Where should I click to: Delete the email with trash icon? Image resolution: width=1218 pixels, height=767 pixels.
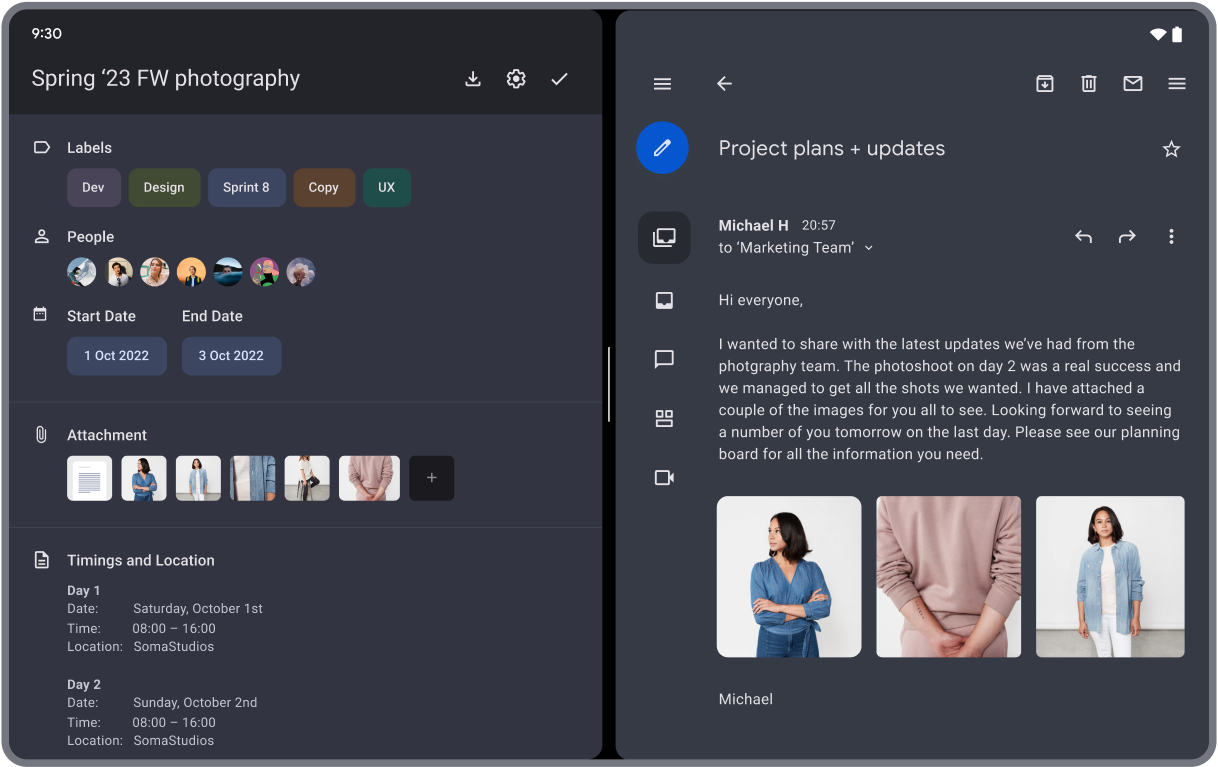(x=1089, y=84)
